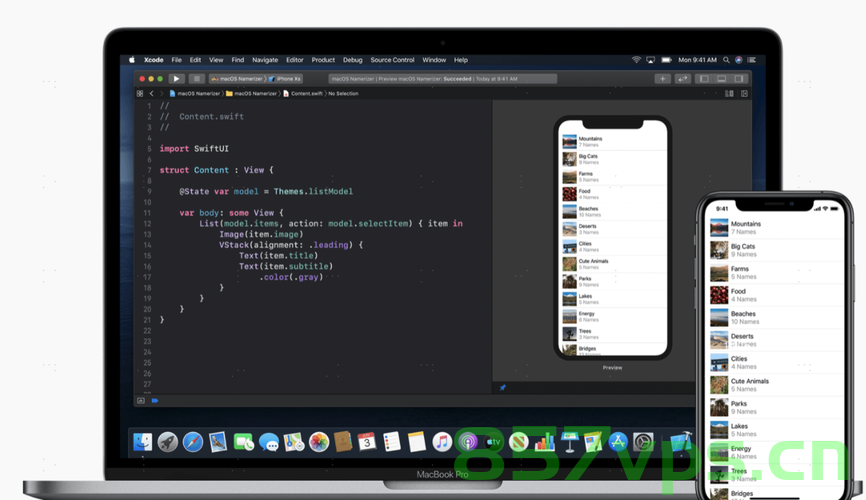This screenshot has height=500, width=866.
Task: Open the related items grid icon
Action: point(140,93)
